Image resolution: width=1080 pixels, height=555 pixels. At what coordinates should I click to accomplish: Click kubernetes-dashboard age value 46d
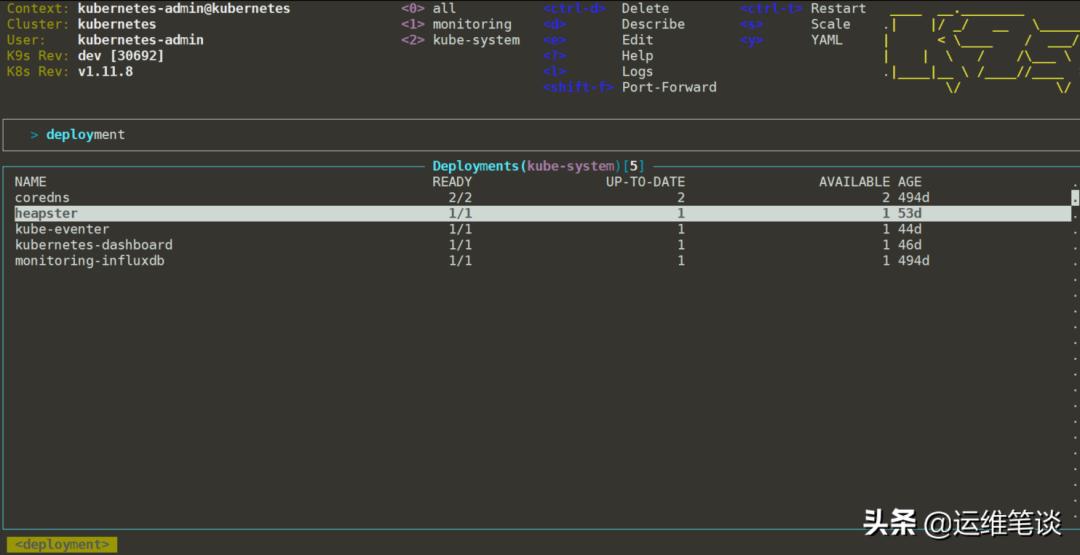coord(909,245)
